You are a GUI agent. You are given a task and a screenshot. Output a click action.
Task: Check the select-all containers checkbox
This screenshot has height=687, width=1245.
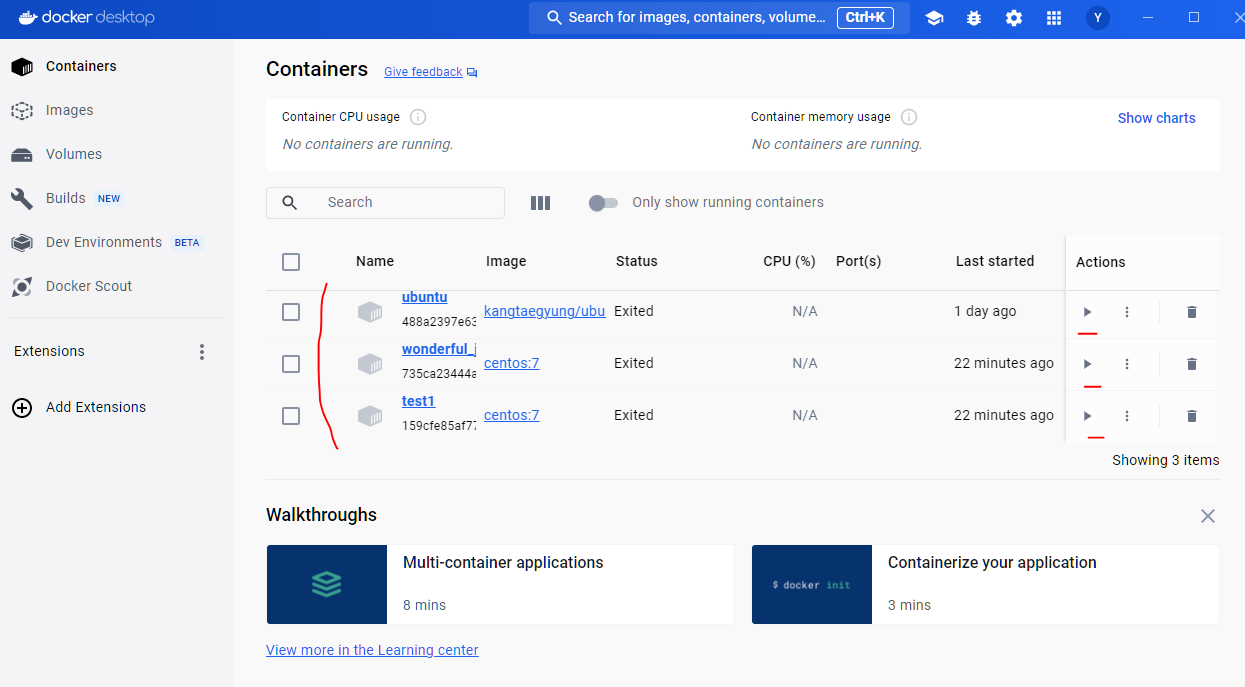click(x=291, y=262)
